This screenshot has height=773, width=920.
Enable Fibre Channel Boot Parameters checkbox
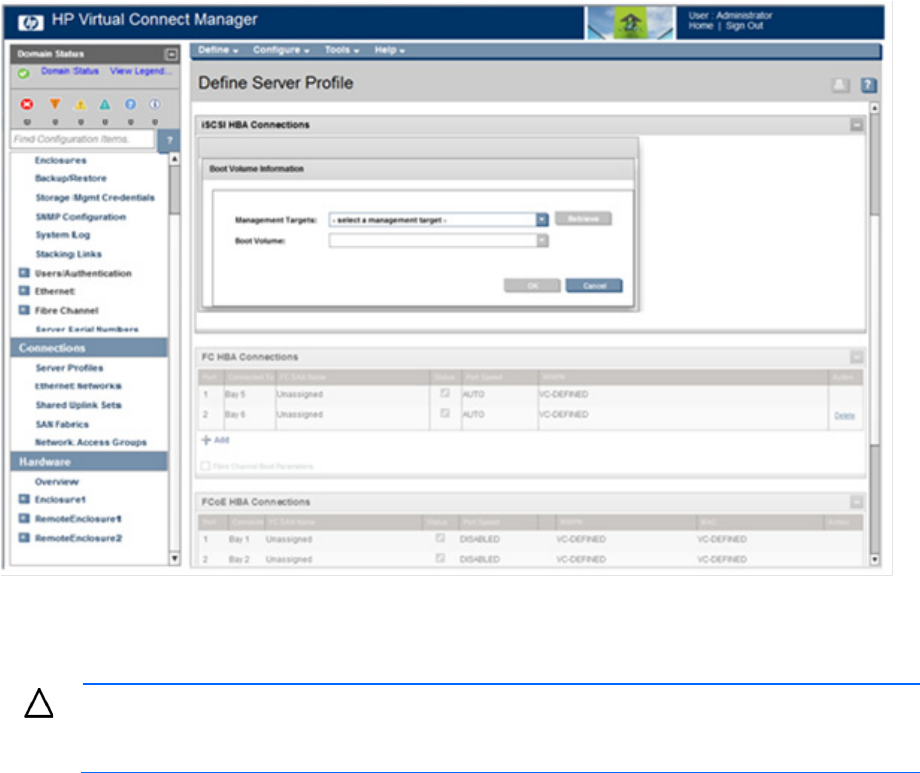click(x=205, y=466)
